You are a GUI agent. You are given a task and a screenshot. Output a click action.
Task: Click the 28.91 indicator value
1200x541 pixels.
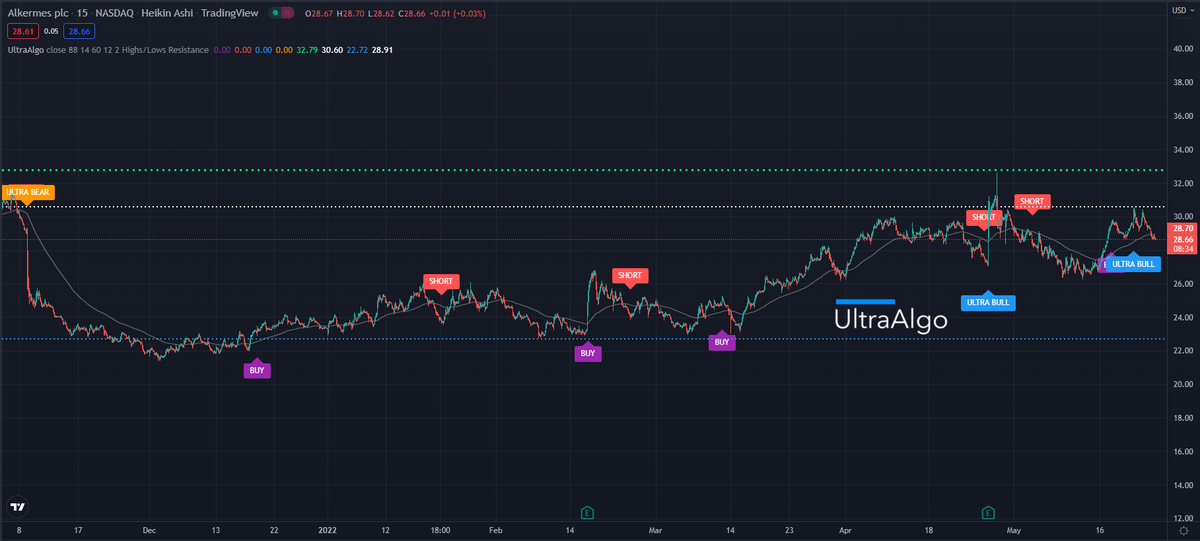click(382, 49)
